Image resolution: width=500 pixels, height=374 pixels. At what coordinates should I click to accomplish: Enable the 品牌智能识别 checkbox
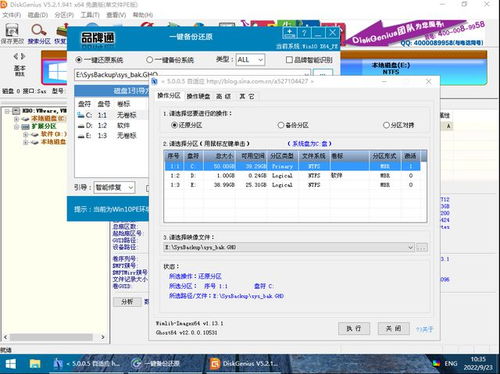pos(289,60)
